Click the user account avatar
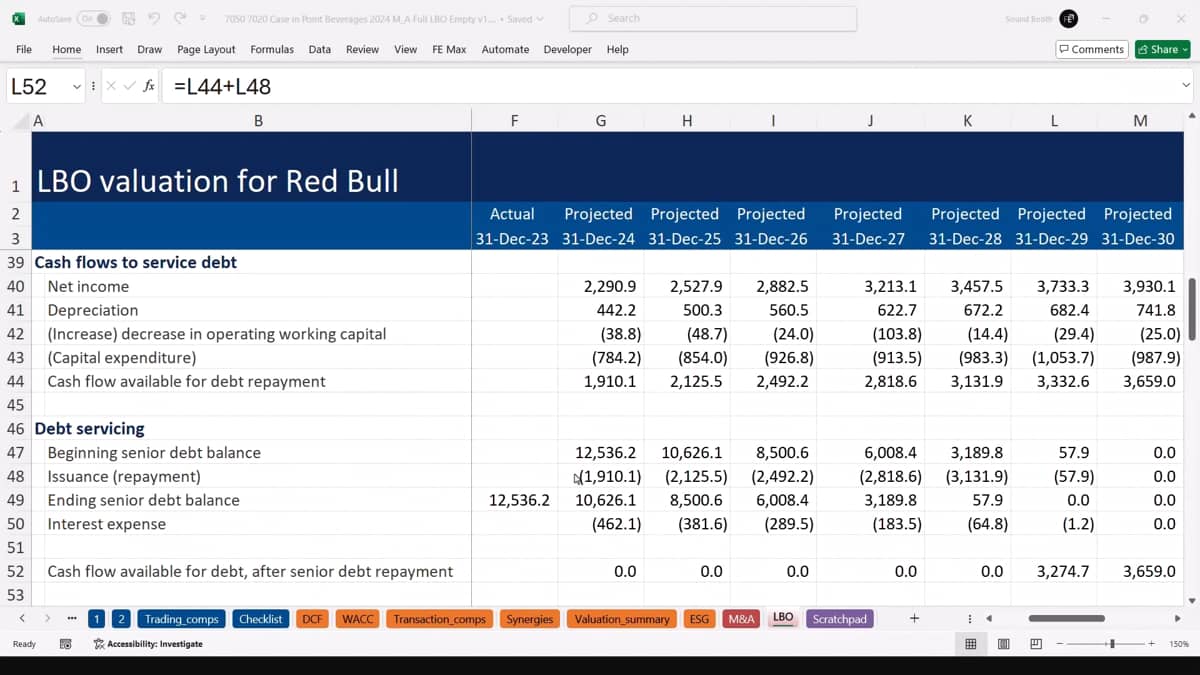The image size is (1200, 675). pos(1069,18)
